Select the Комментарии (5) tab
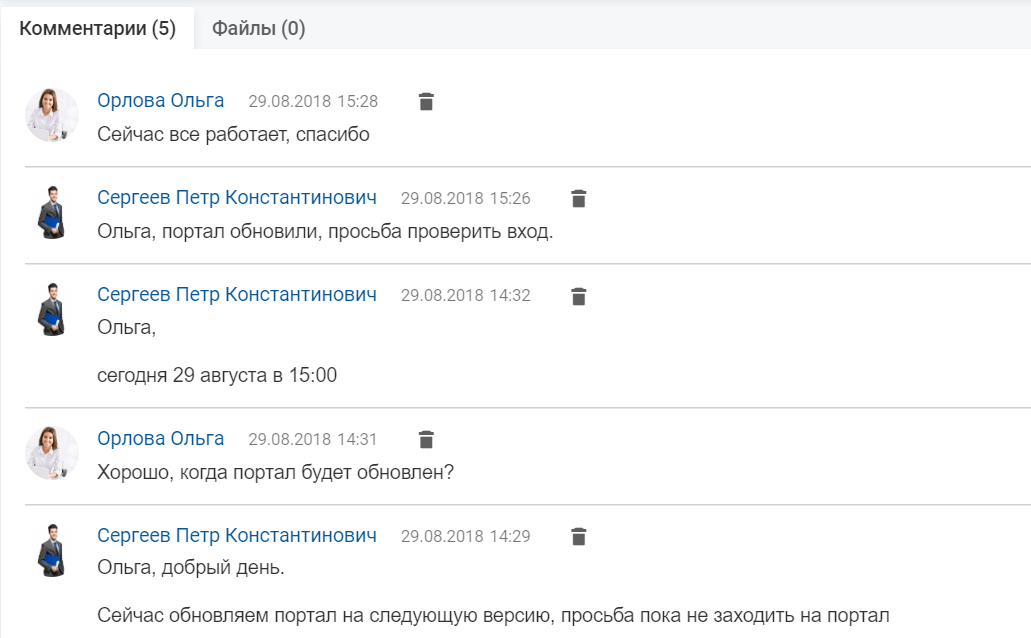 [x=97, y=28]
